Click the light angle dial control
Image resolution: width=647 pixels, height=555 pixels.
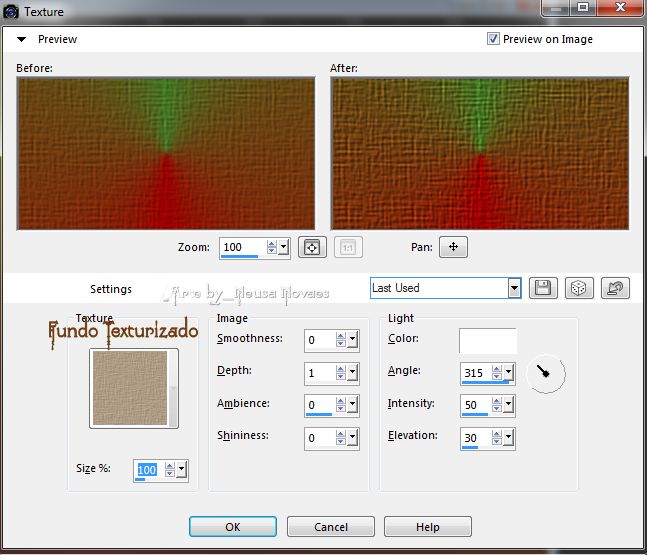click(545, 374)
